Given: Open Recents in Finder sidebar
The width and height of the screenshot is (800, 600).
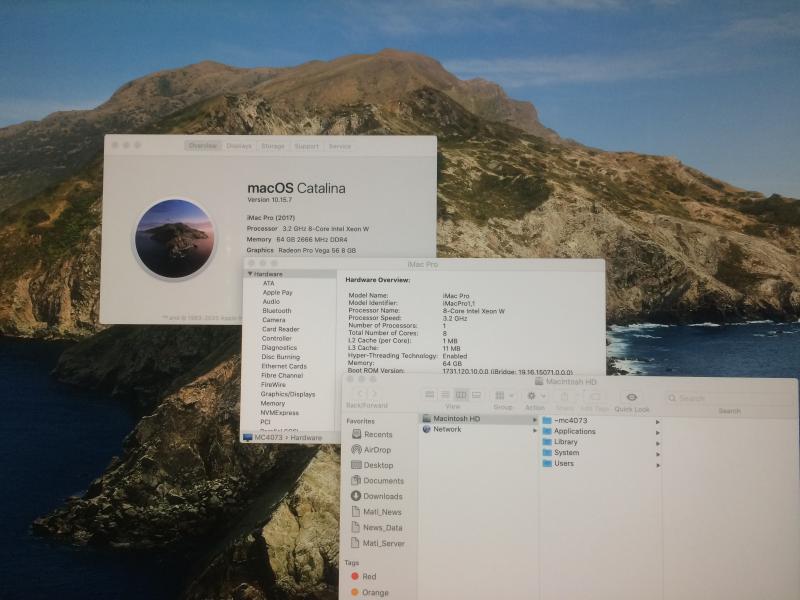Looking at the screenshot, I should 372,434.
